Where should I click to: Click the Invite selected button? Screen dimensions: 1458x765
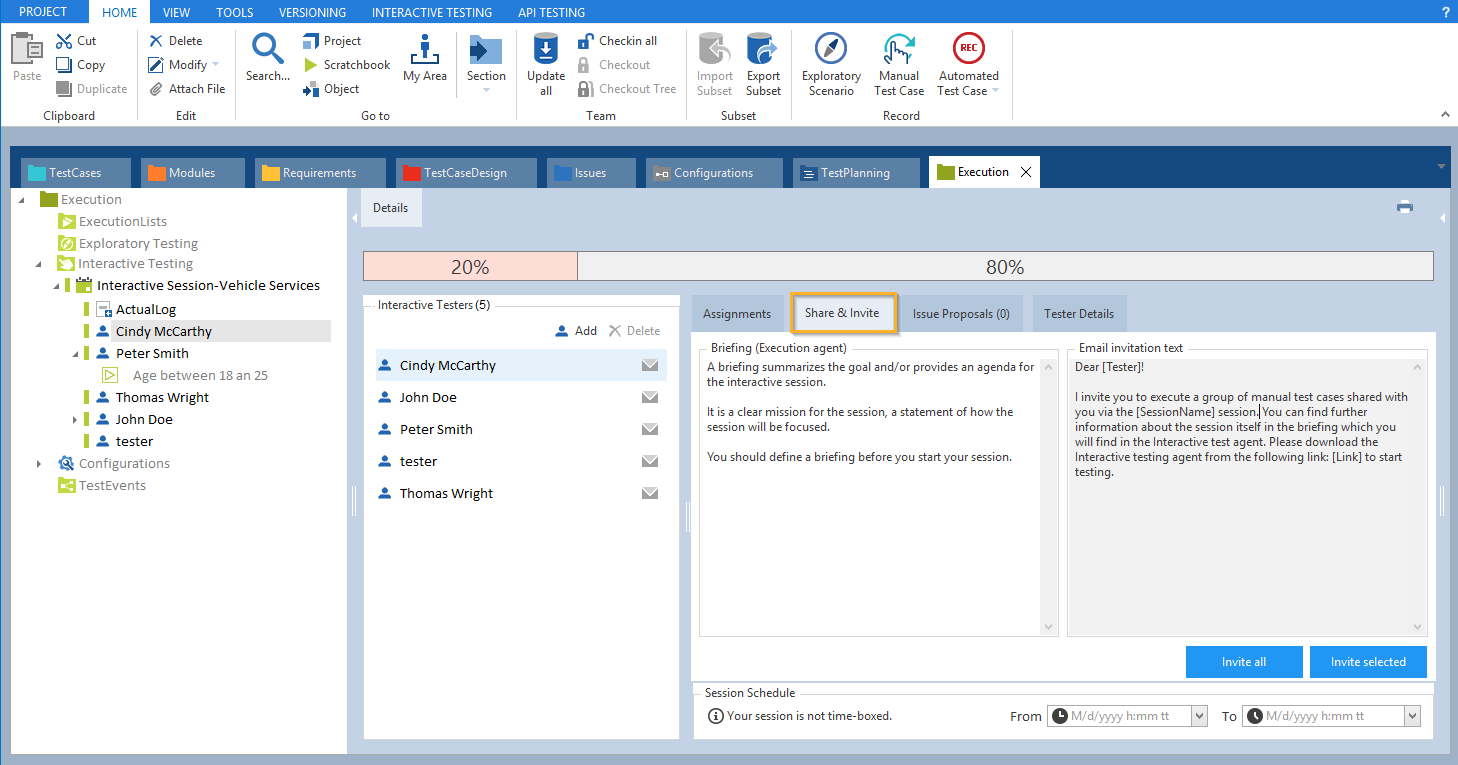coord(1367,662)
